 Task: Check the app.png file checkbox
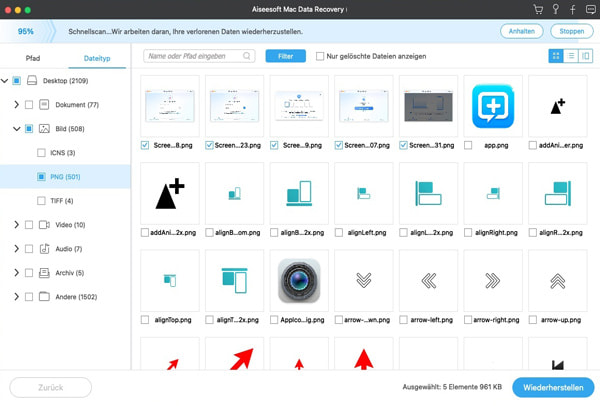point(468,145)
